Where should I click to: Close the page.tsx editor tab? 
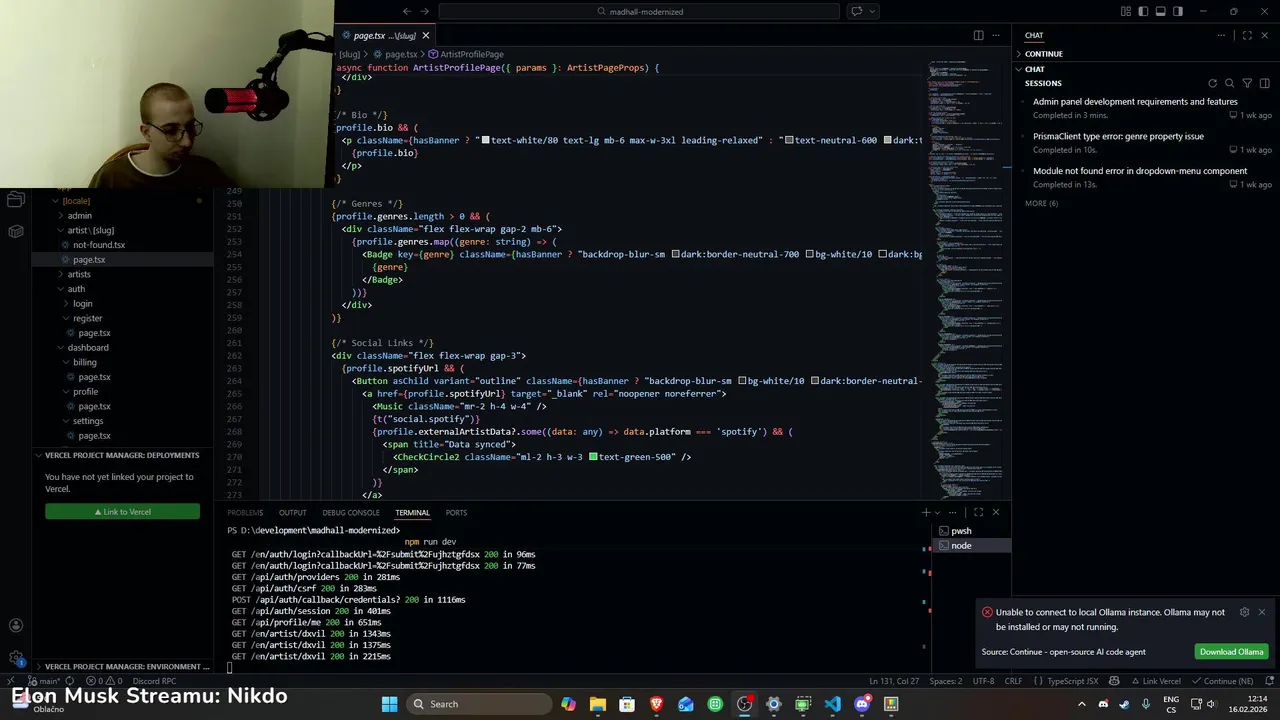(425, 35)
